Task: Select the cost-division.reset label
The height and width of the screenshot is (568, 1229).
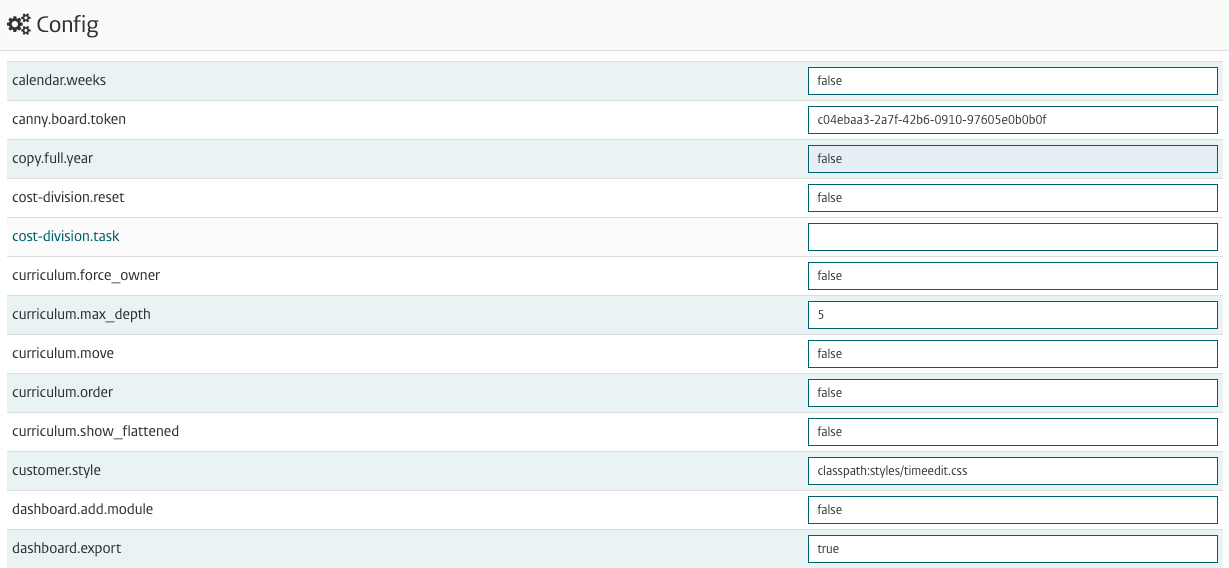Action: (68, 197)
